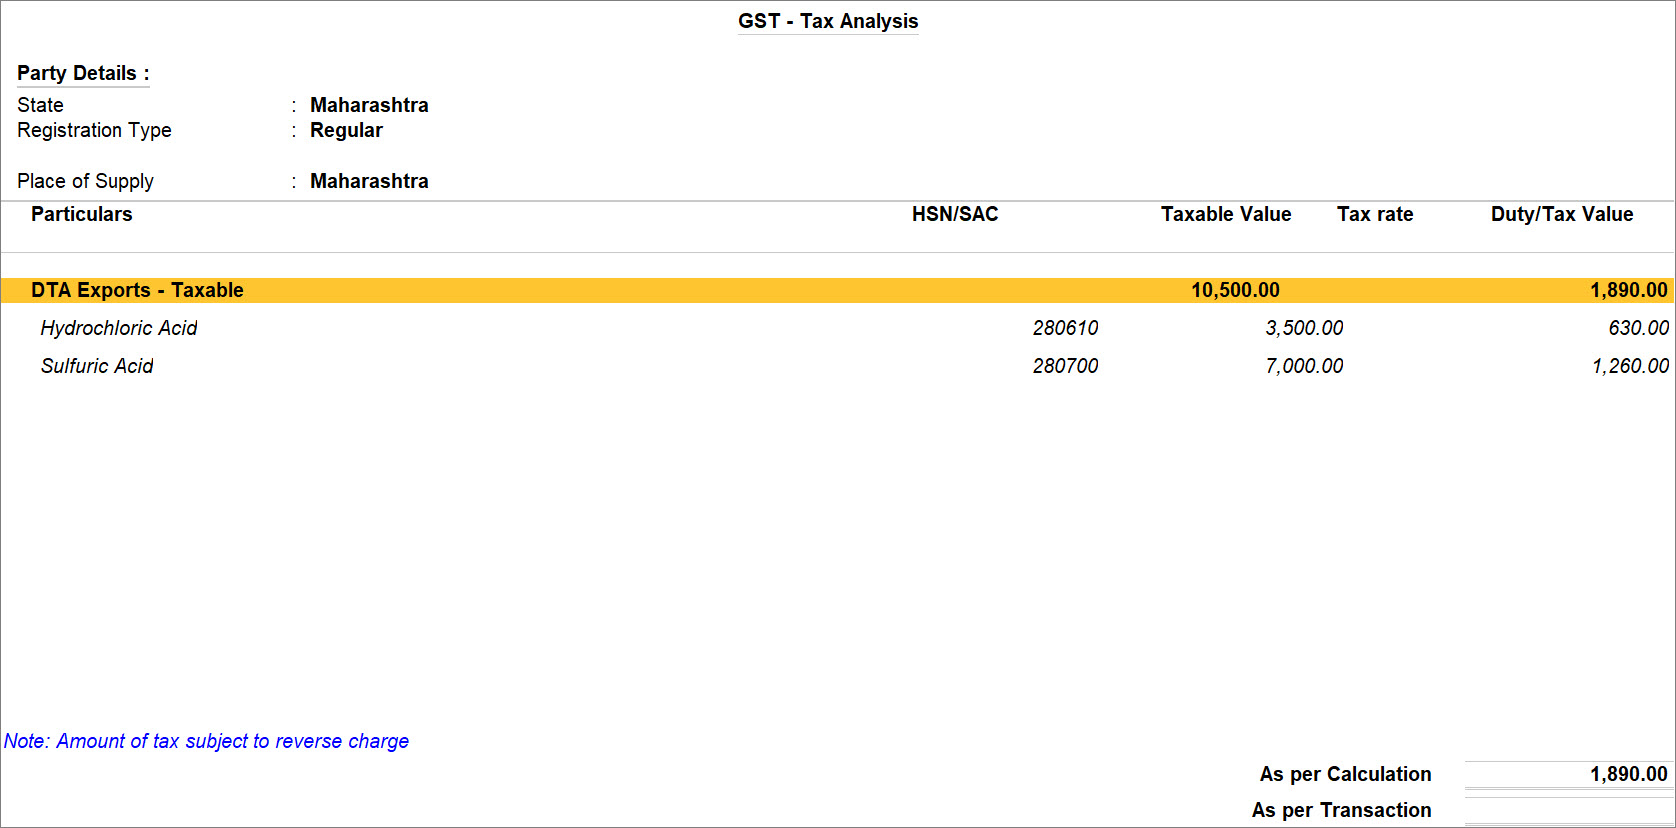Click the Party Details heading
The image size is (1676, 828).
[x=83, y=73]
